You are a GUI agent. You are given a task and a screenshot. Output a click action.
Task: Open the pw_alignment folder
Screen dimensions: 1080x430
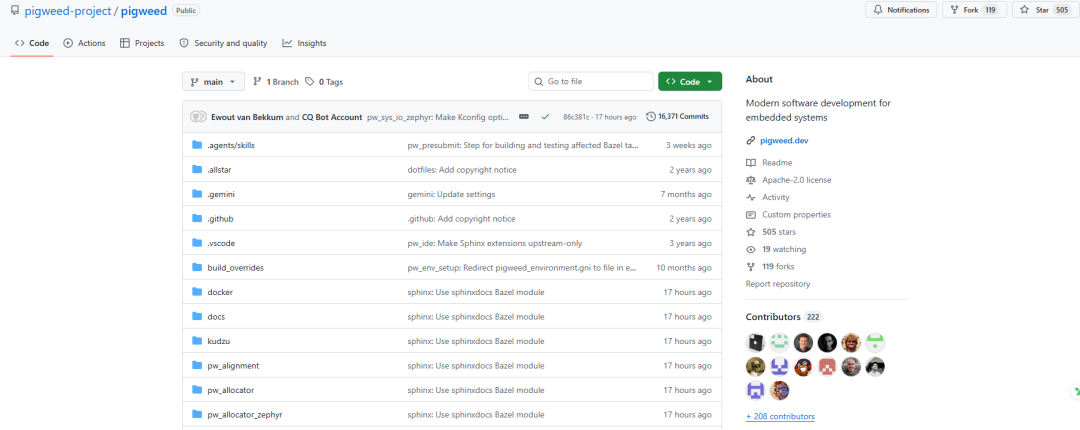(x=233, y=366)
